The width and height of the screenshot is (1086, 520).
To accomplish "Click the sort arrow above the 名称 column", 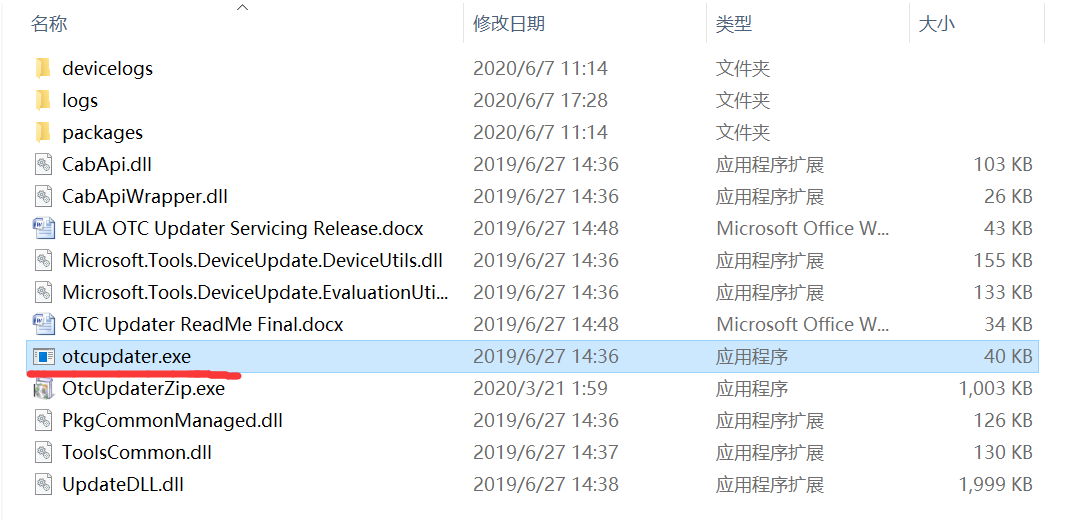I will coord(242,8).
